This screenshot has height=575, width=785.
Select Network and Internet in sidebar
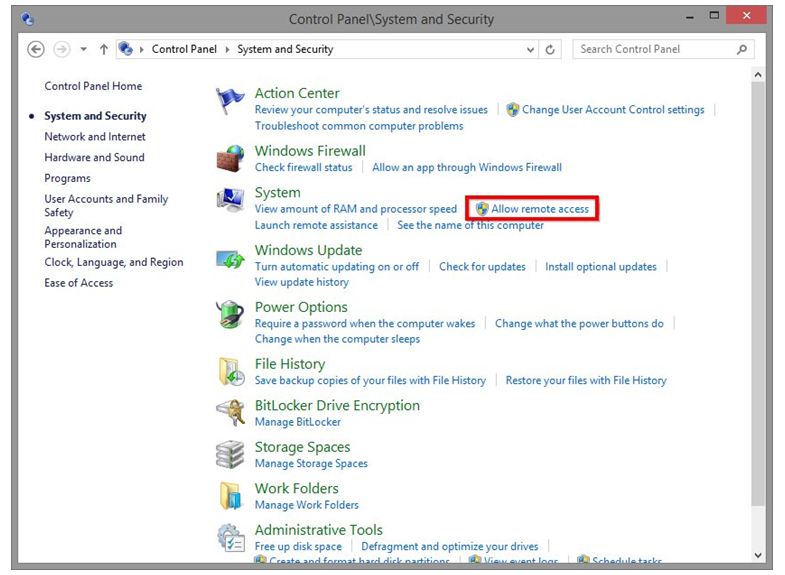(x=95, y=137)
